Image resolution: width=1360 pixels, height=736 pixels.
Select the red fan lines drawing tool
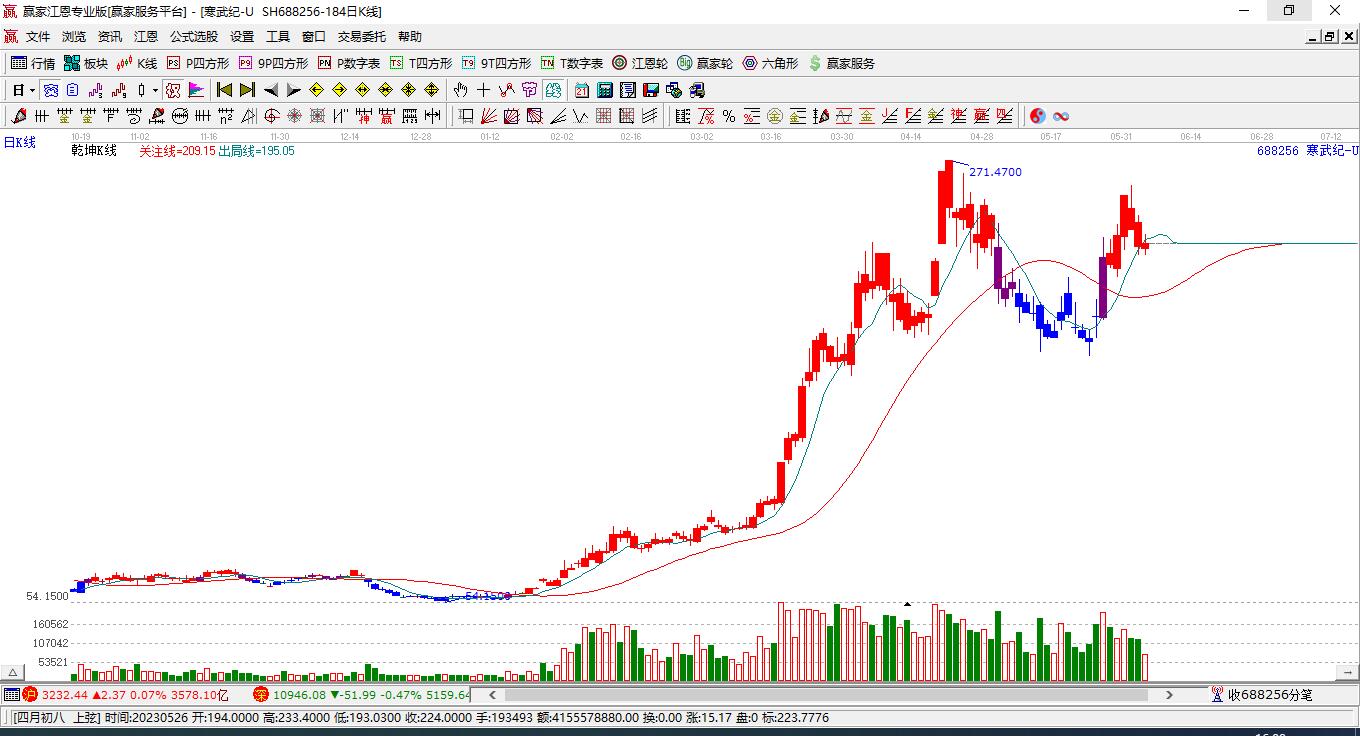click(x=489, y=116)
